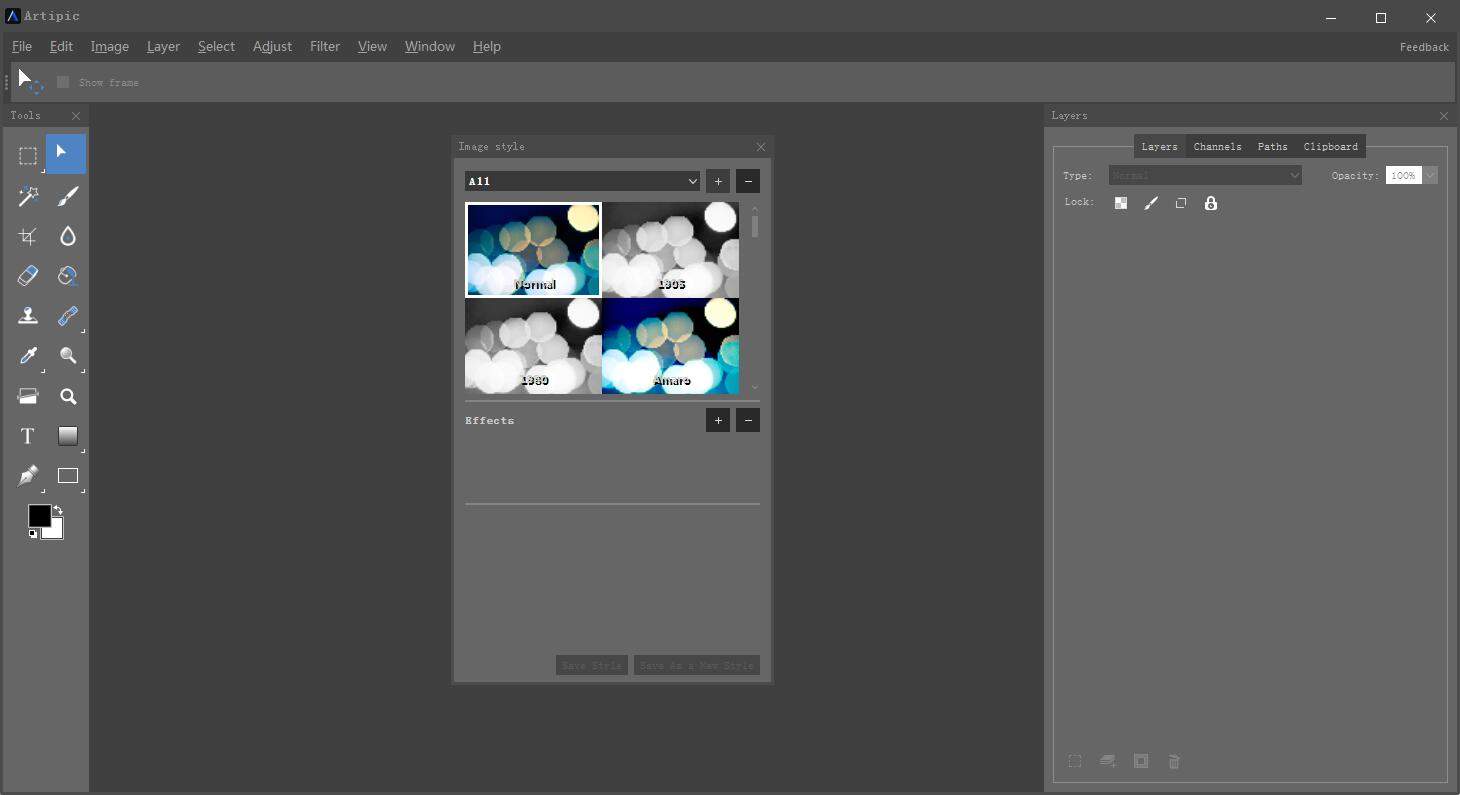The image size is (1460, 795).
Task: Select the Eraser tool
Action: click(x=27, y=275)
